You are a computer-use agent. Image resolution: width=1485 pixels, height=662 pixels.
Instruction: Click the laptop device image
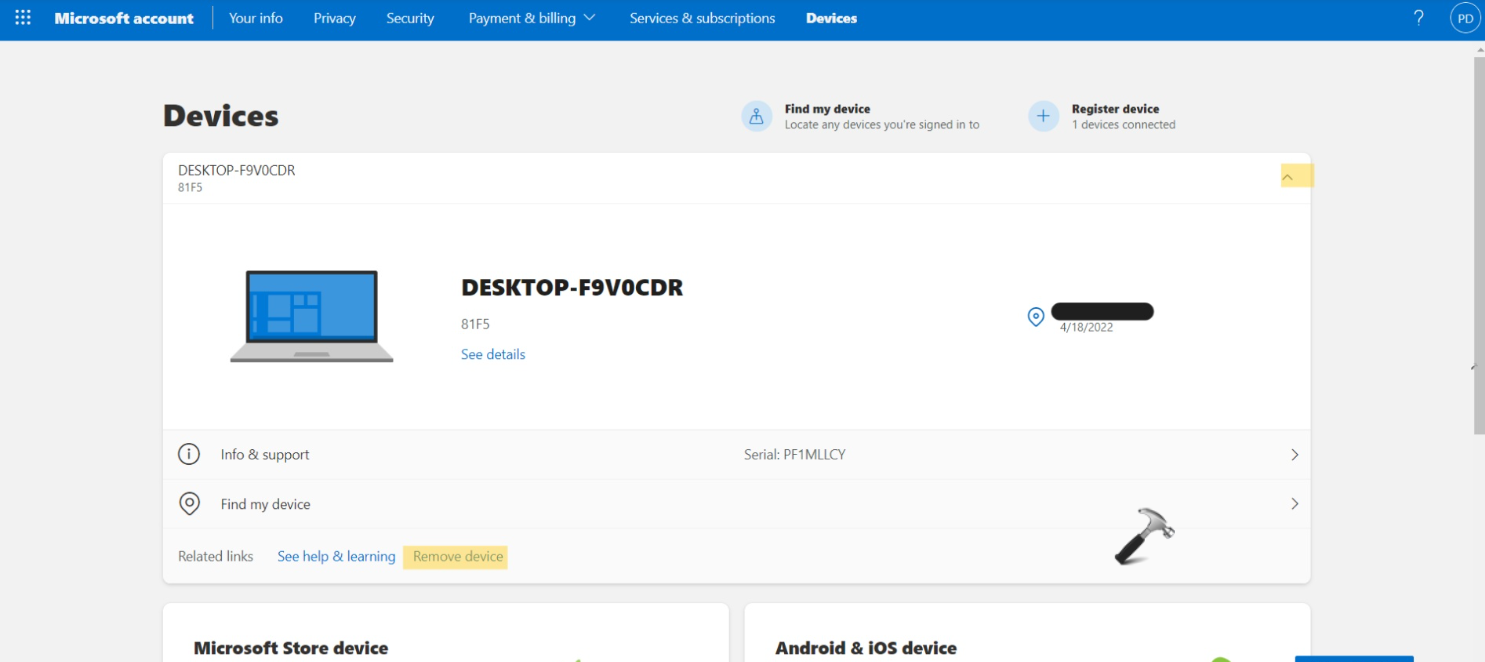pyautogui.click(x=312, y=316)
